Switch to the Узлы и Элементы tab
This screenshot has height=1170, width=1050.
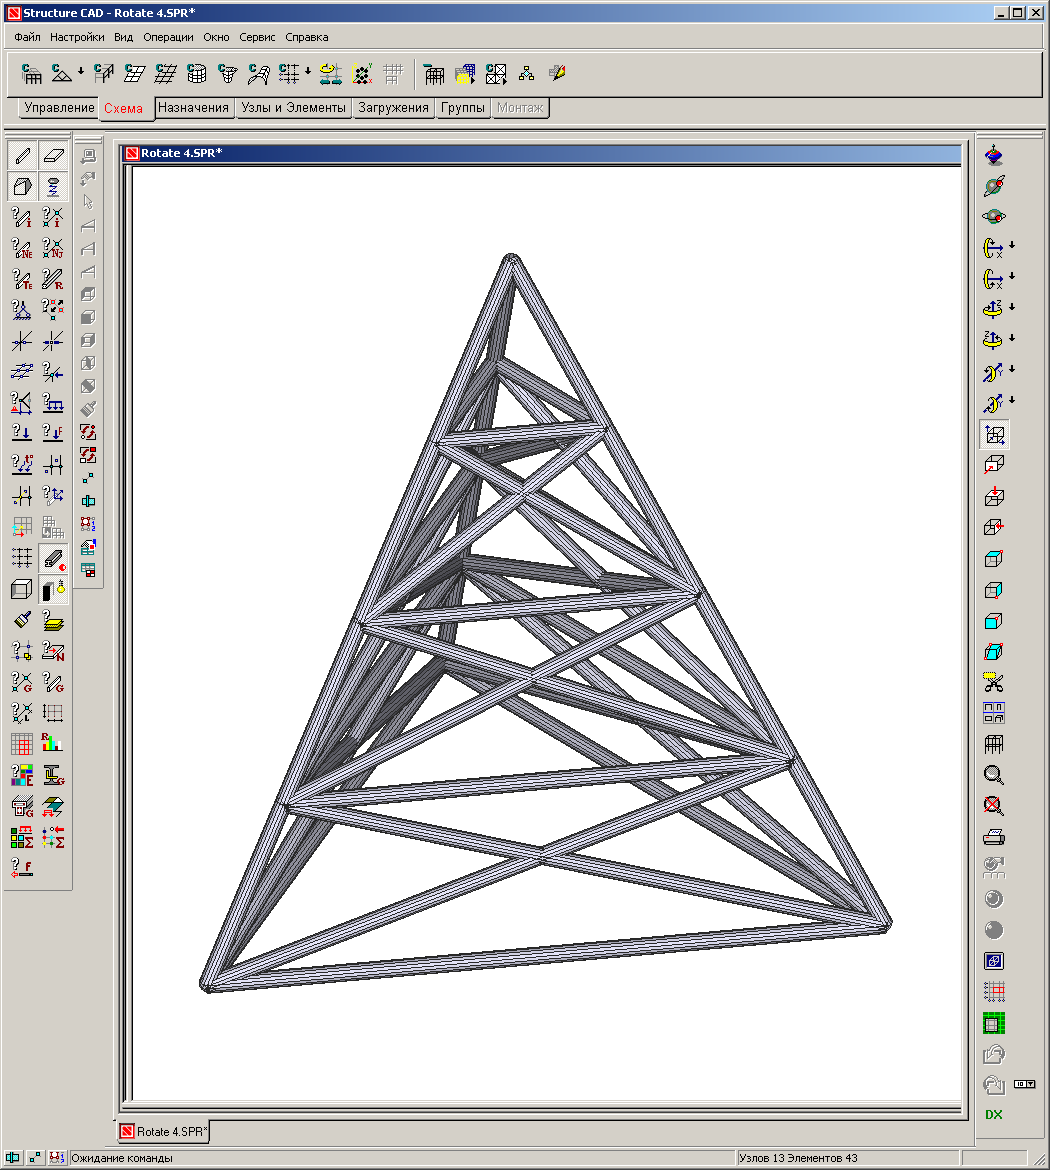(293, 108)
